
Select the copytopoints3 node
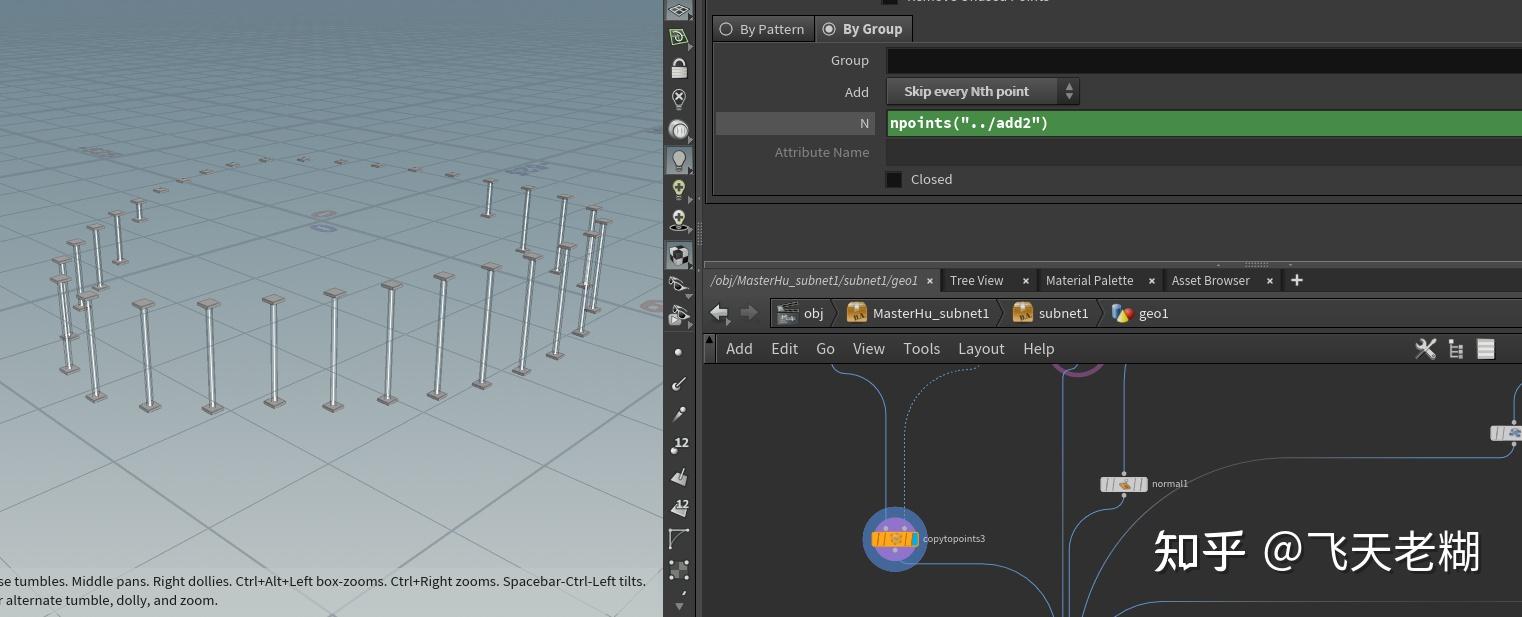tap(895, 538)
